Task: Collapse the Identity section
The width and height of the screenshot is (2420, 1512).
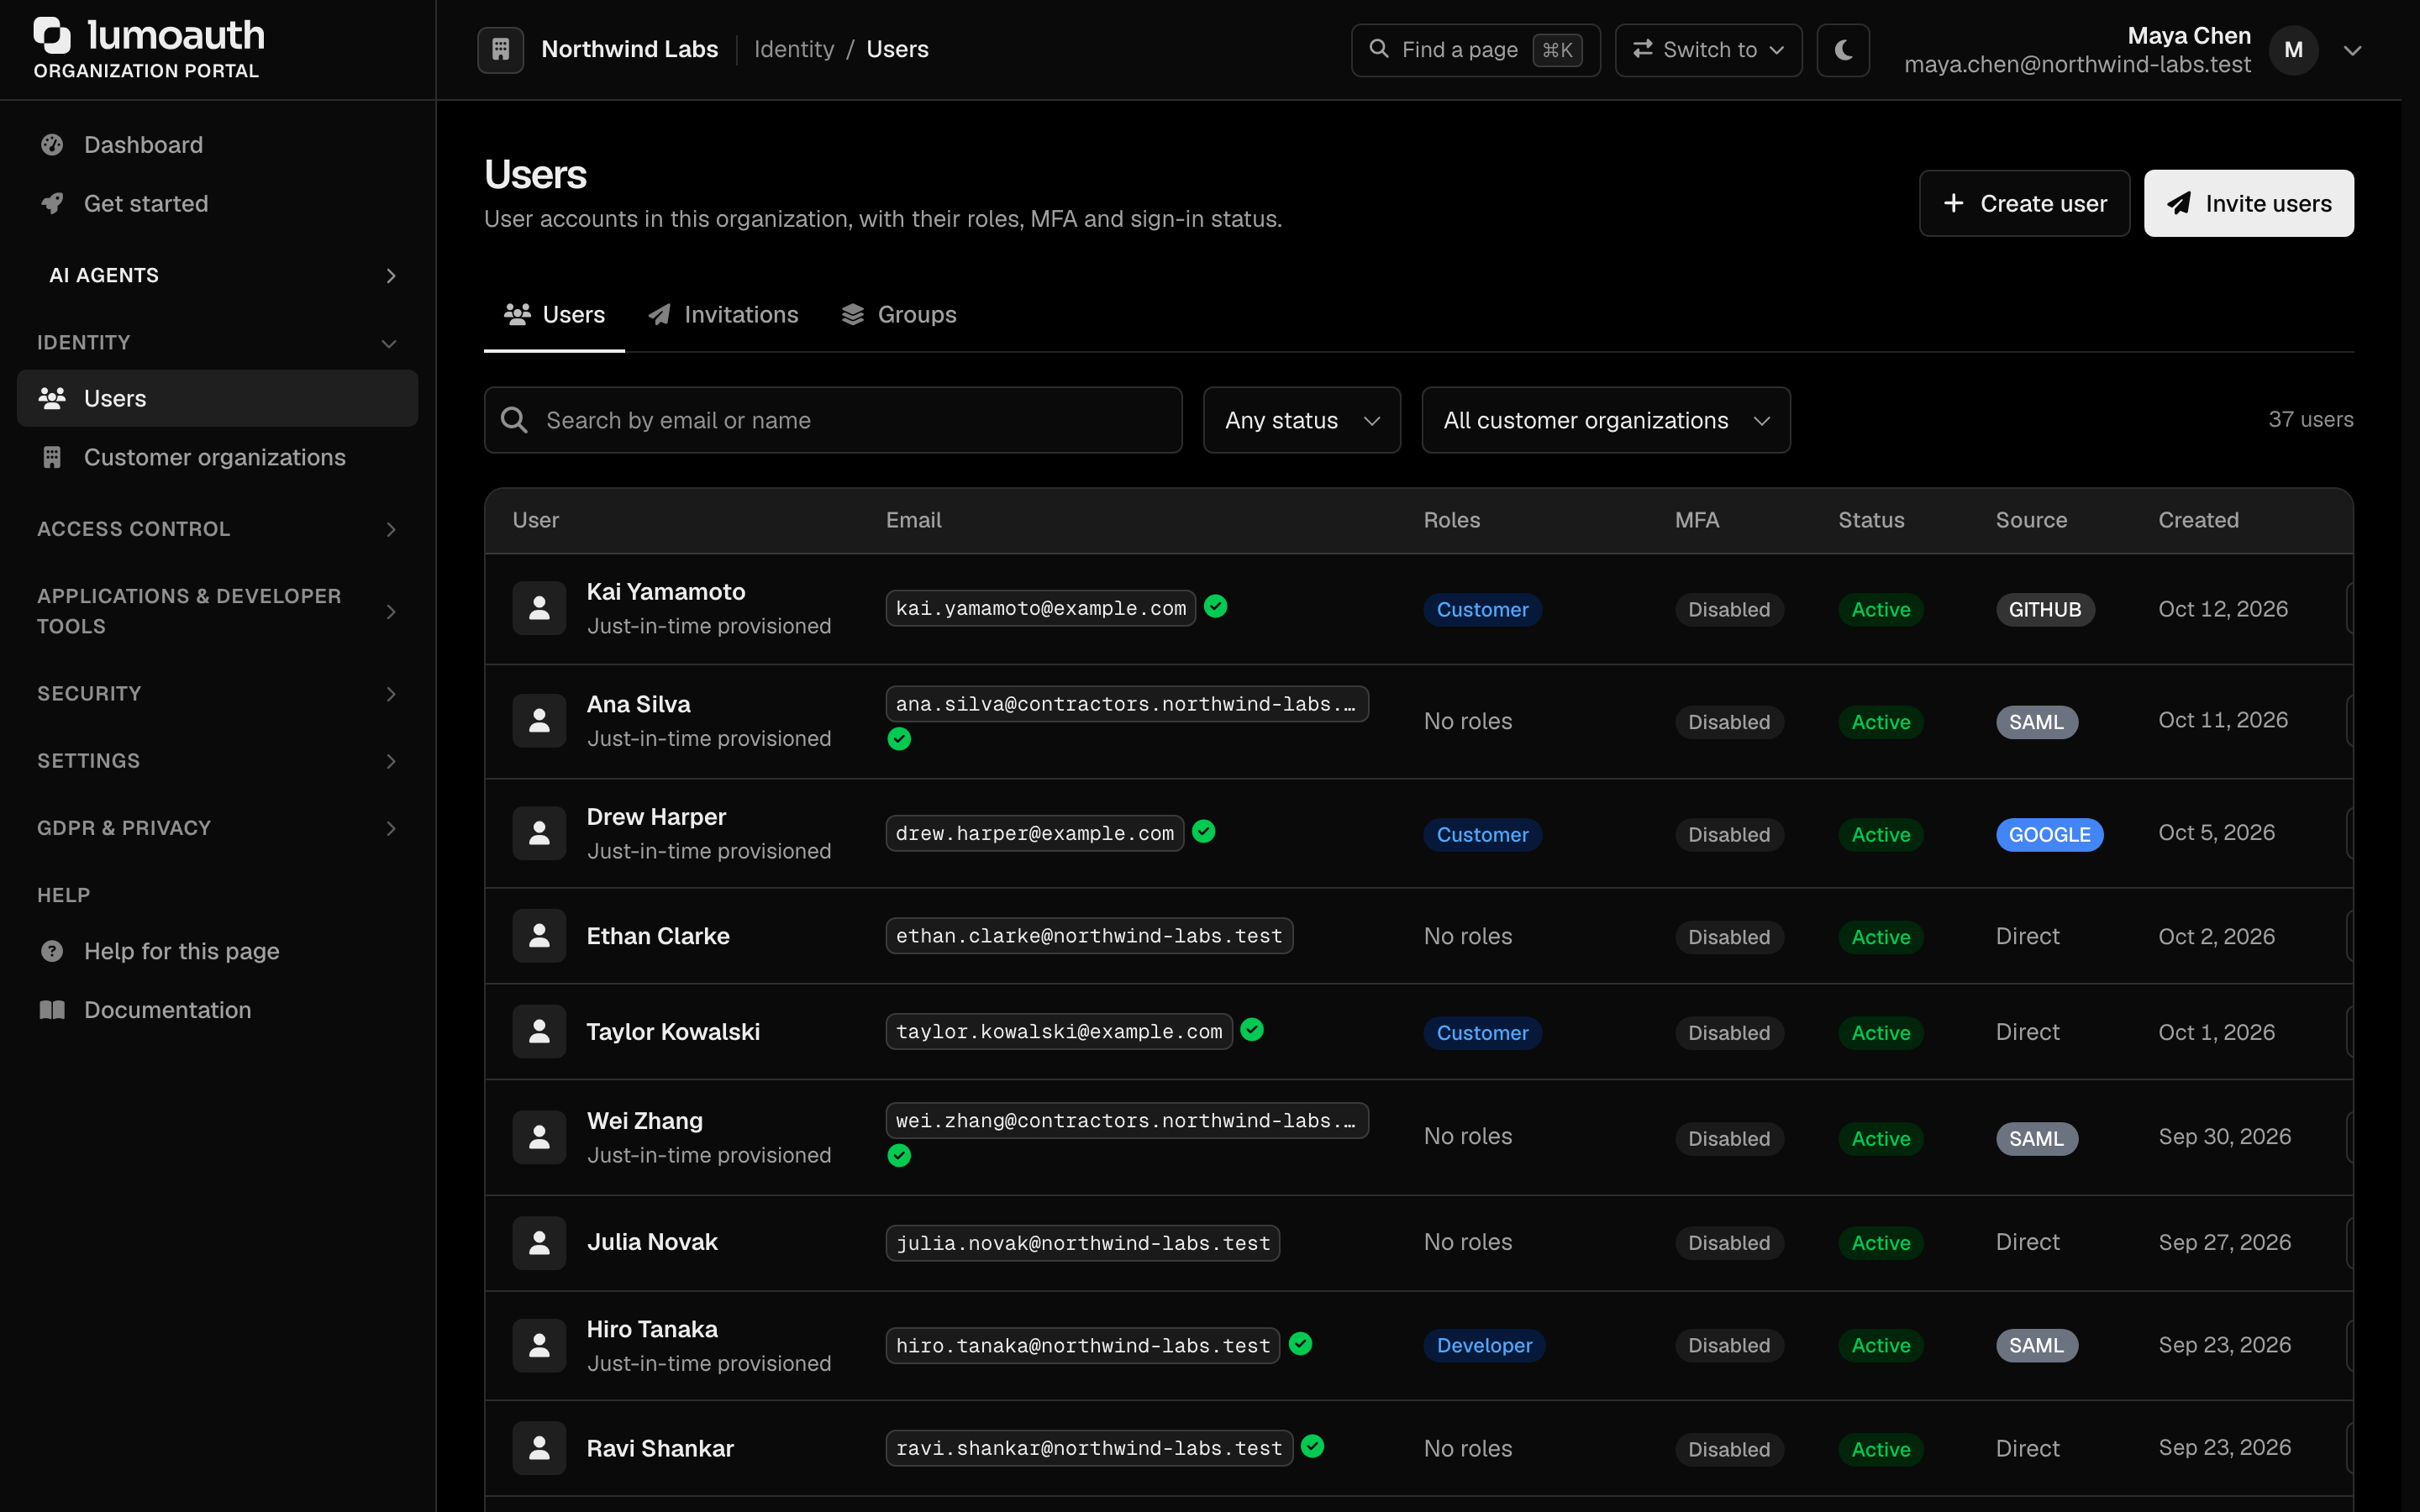Action: tap(217, 342)
